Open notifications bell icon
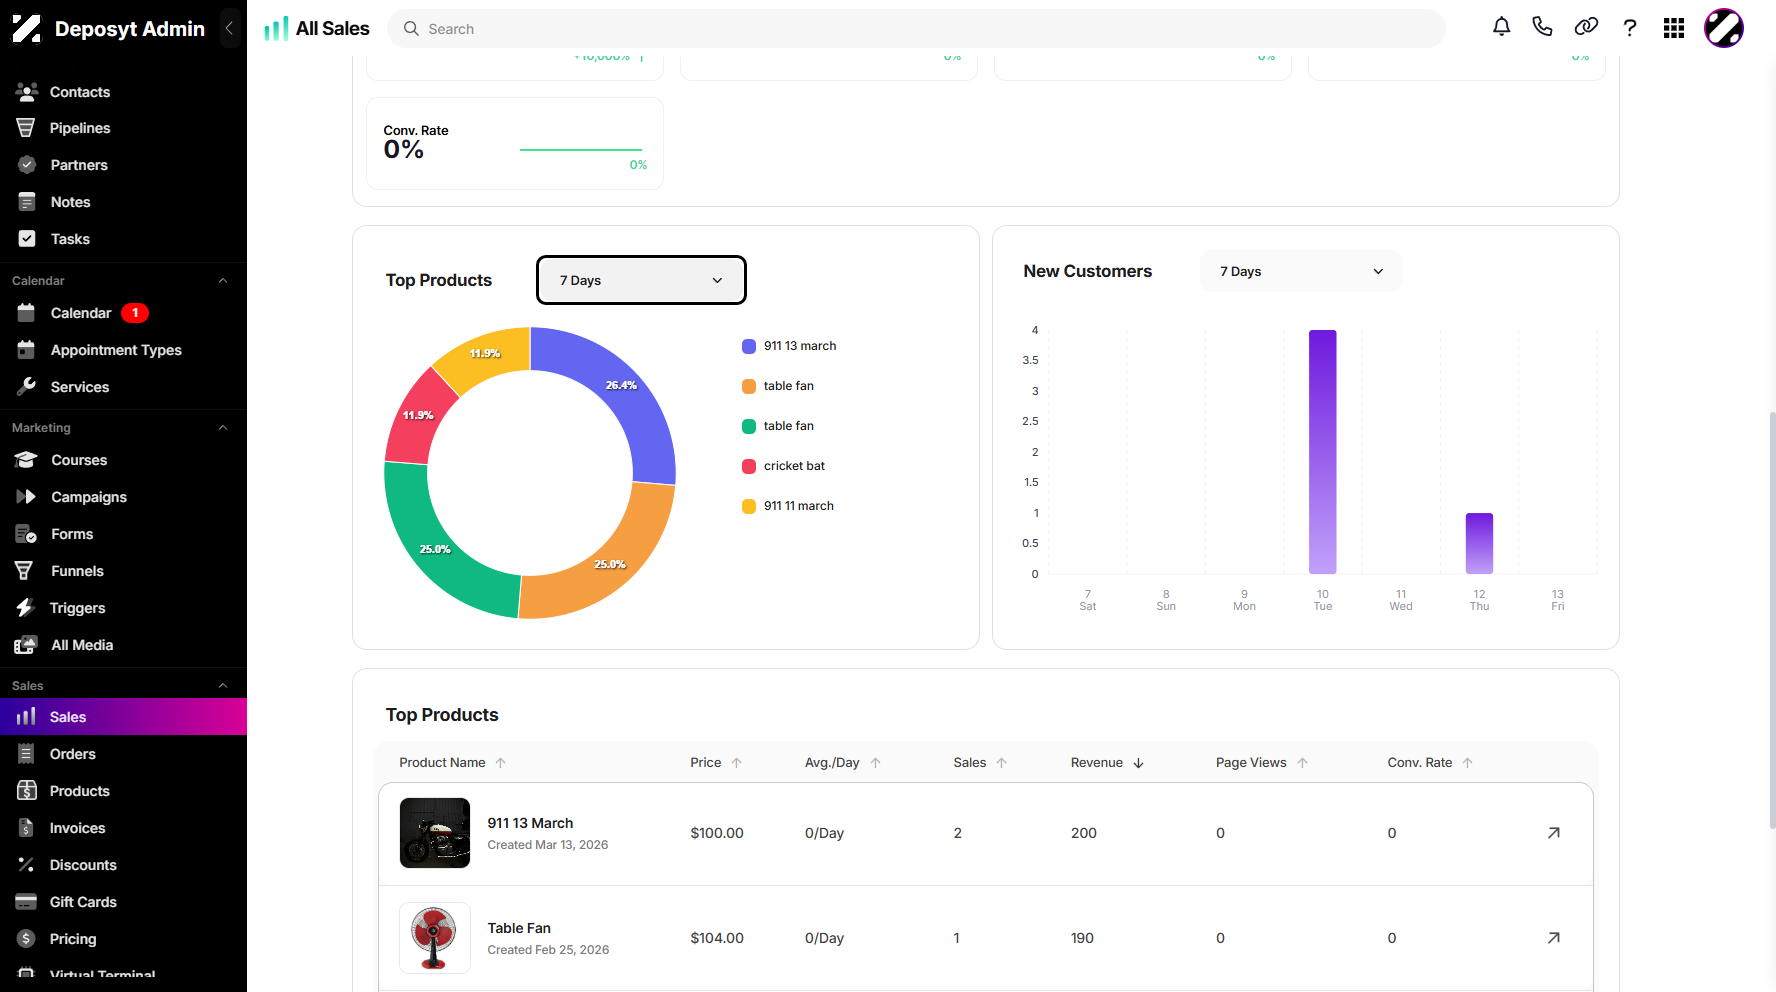Screen dimensions: 1776x992 pos(1501,28)
